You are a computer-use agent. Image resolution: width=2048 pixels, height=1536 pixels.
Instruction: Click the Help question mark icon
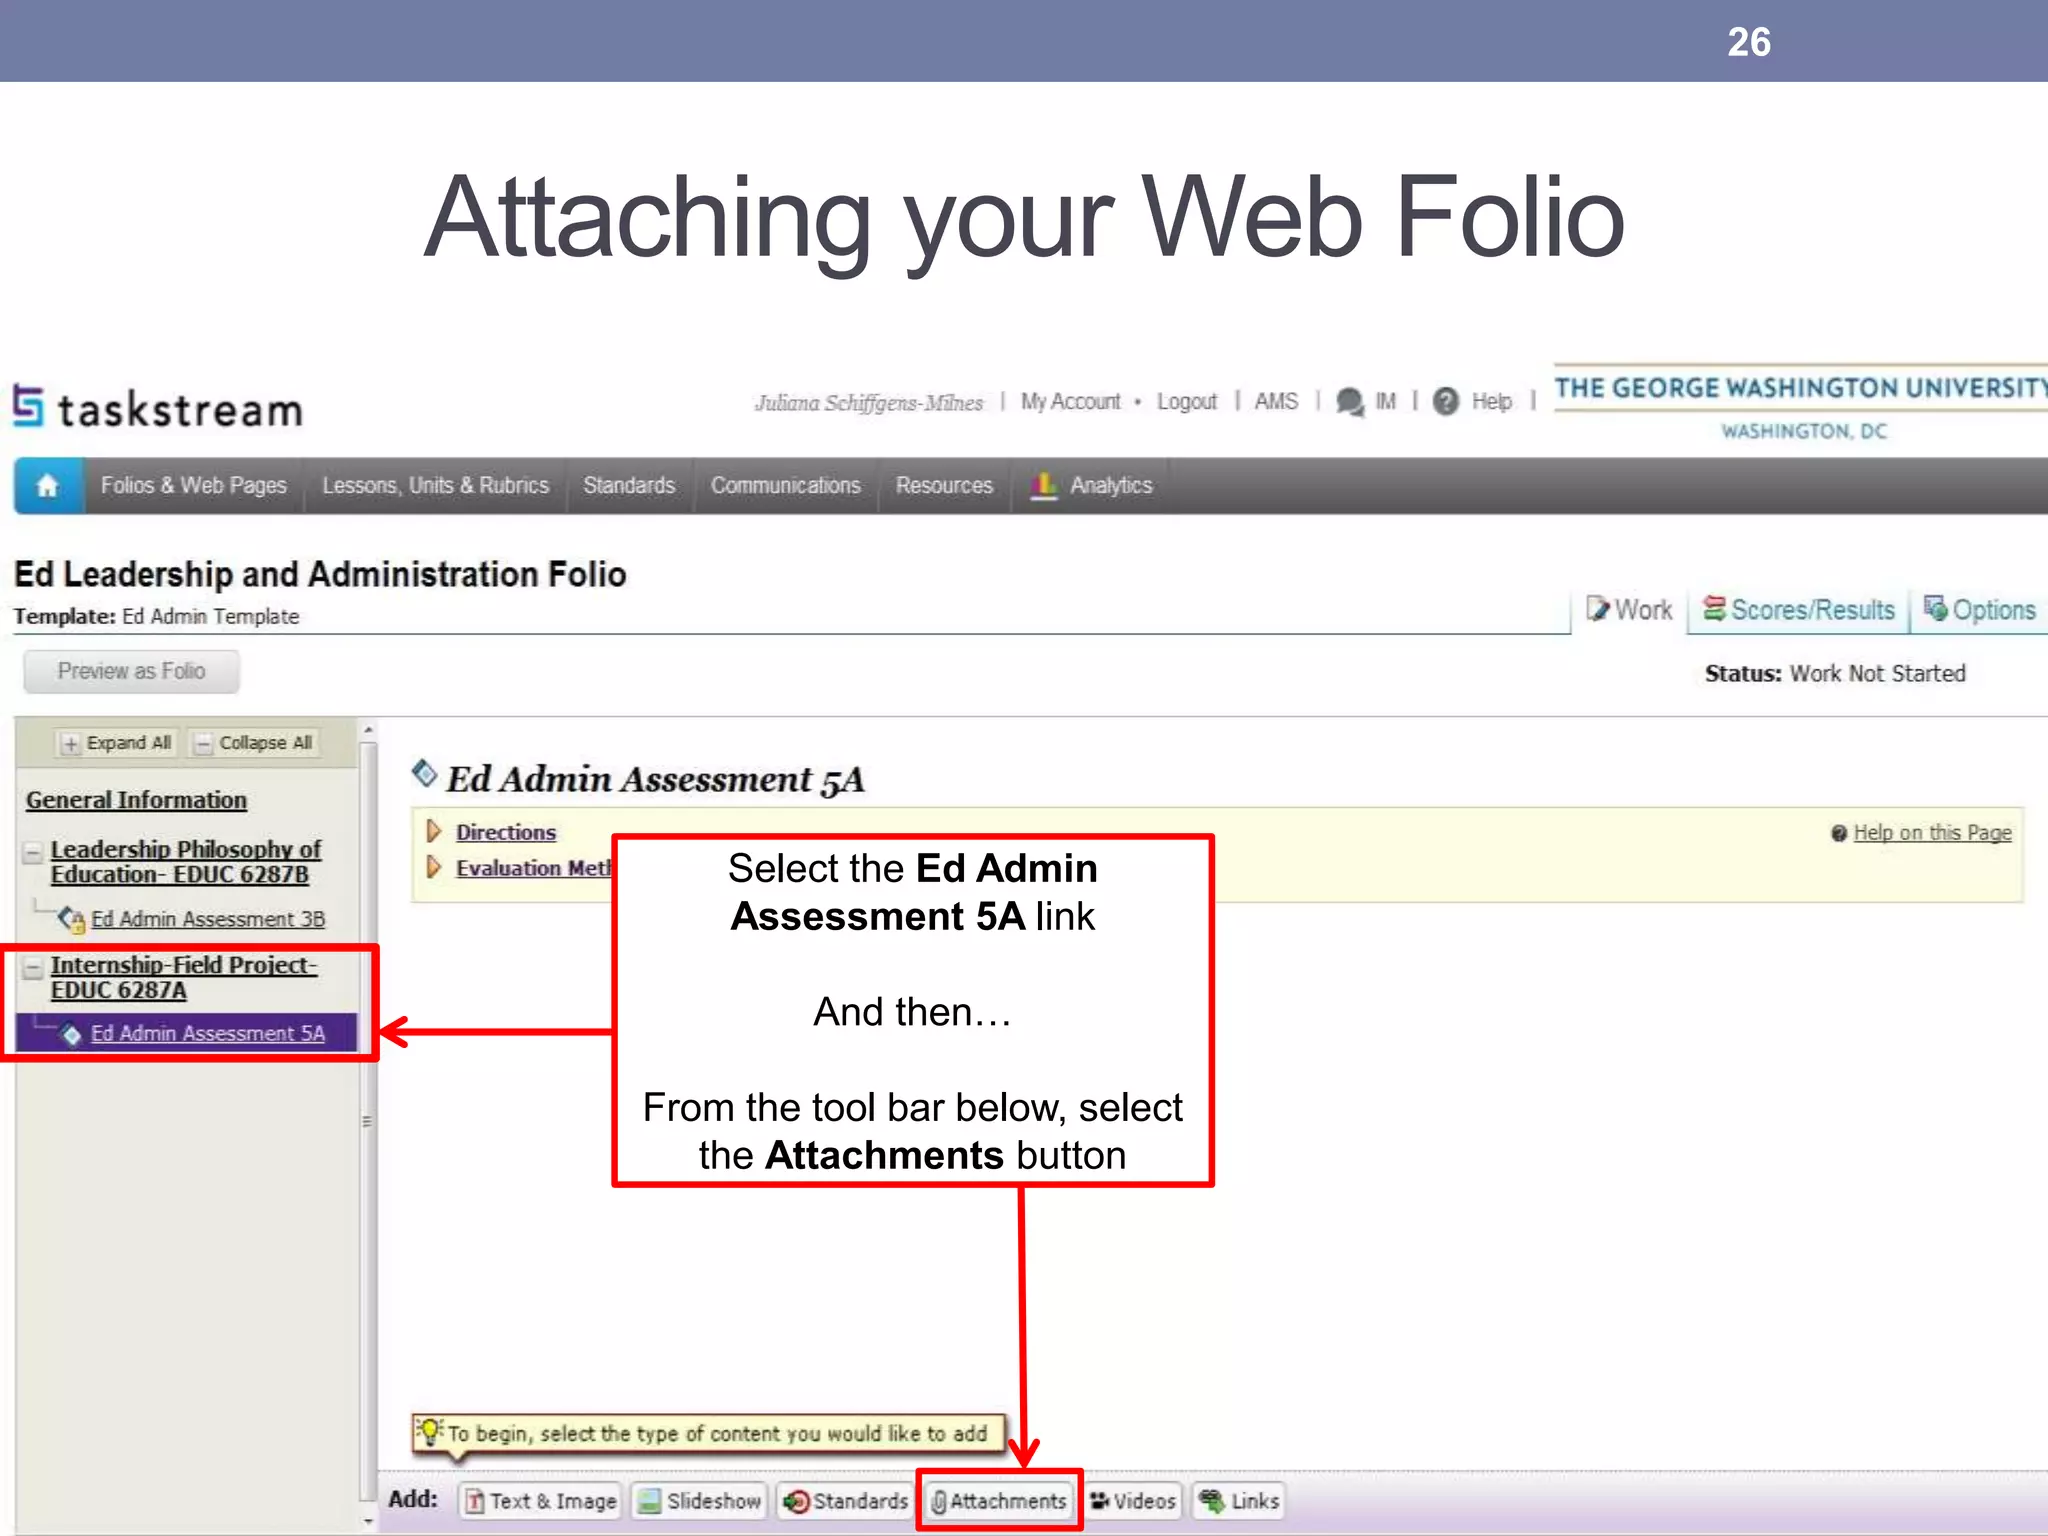pos(1446,402)
